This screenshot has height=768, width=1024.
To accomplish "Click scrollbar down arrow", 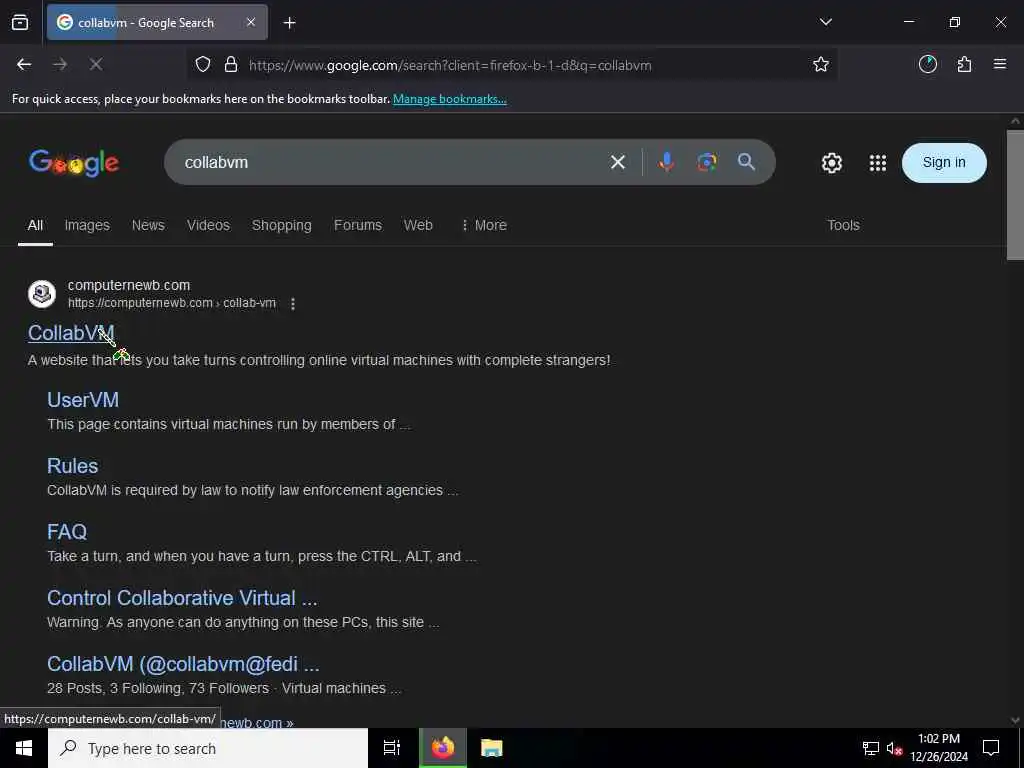I will pyautogui.click(x=1015, y=720).
